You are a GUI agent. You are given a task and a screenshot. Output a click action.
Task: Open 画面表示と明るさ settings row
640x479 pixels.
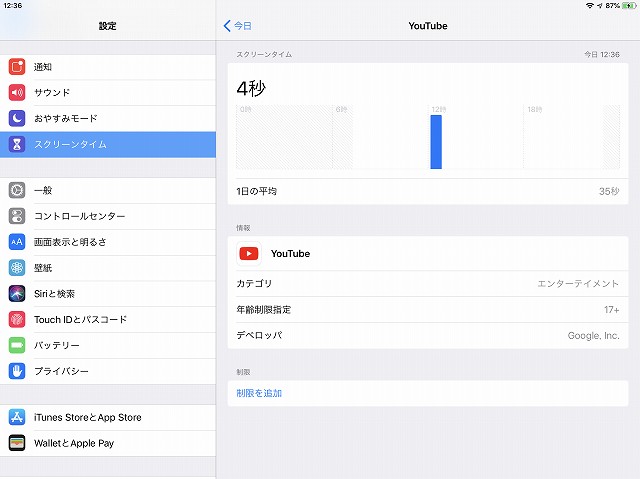click(108, 242)
